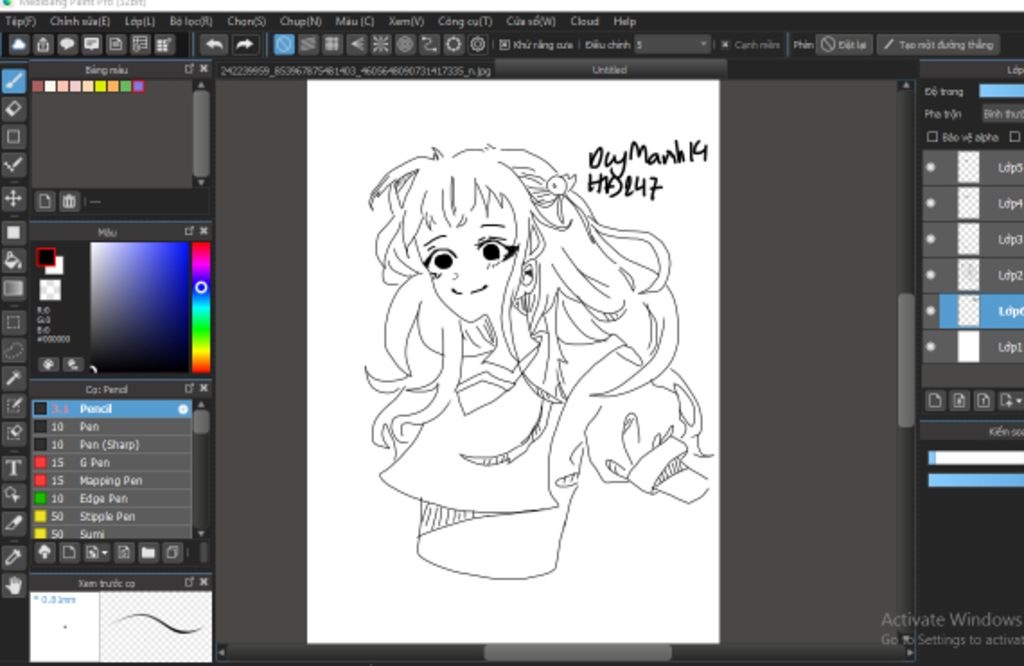The width and height of the screenshot is (1024, 666).
Task: Click Tạo một đường thẳng button
Action: (938, 44)
